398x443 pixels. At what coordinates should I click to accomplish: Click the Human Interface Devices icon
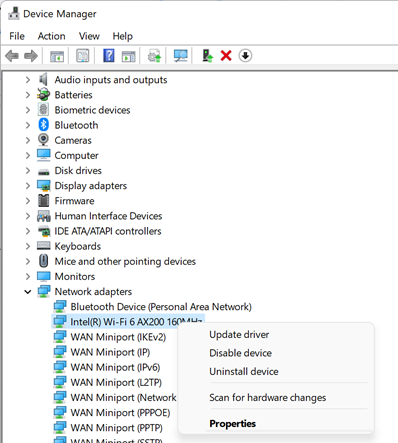(x=43, y=216)
